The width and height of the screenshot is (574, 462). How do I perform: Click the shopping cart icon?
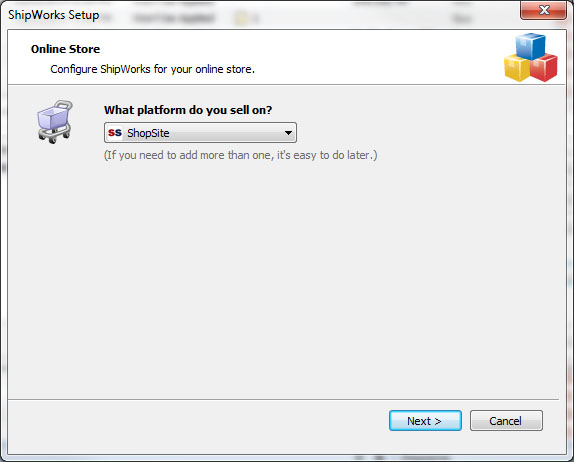tap(55, 122)
